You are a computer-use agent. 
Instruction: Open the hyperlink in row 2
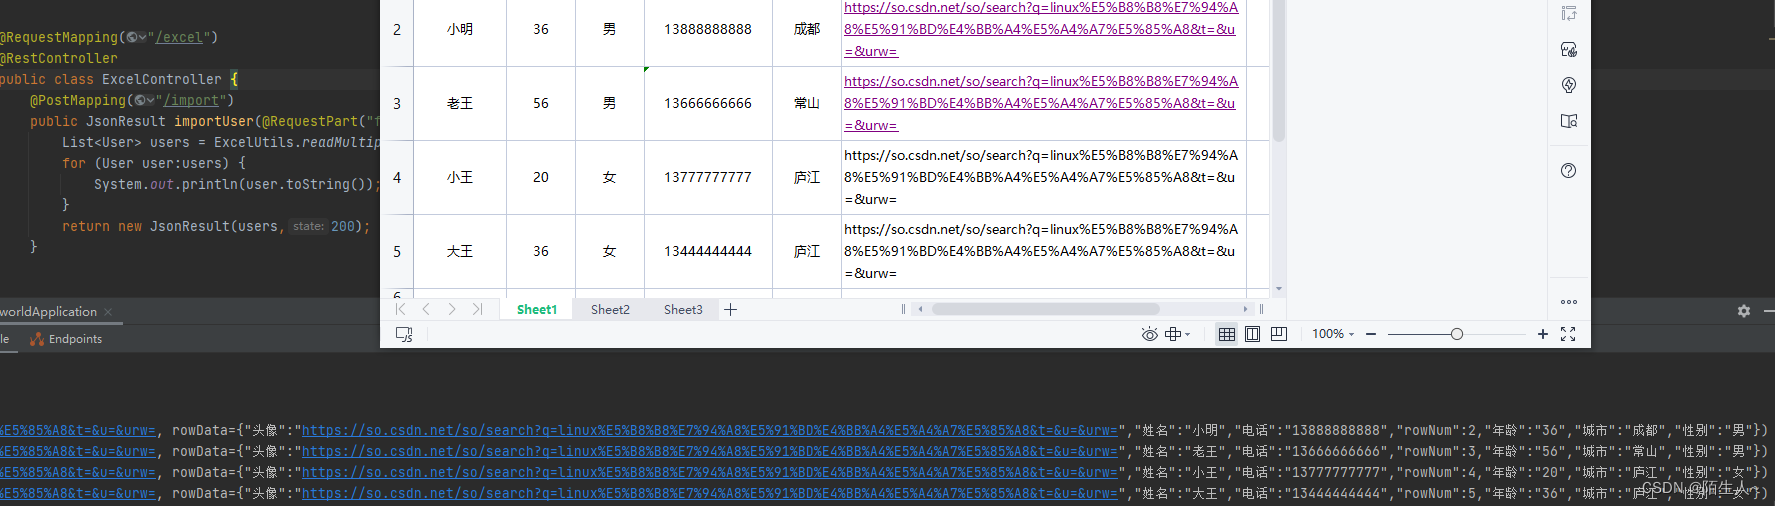pos(1041,29)
